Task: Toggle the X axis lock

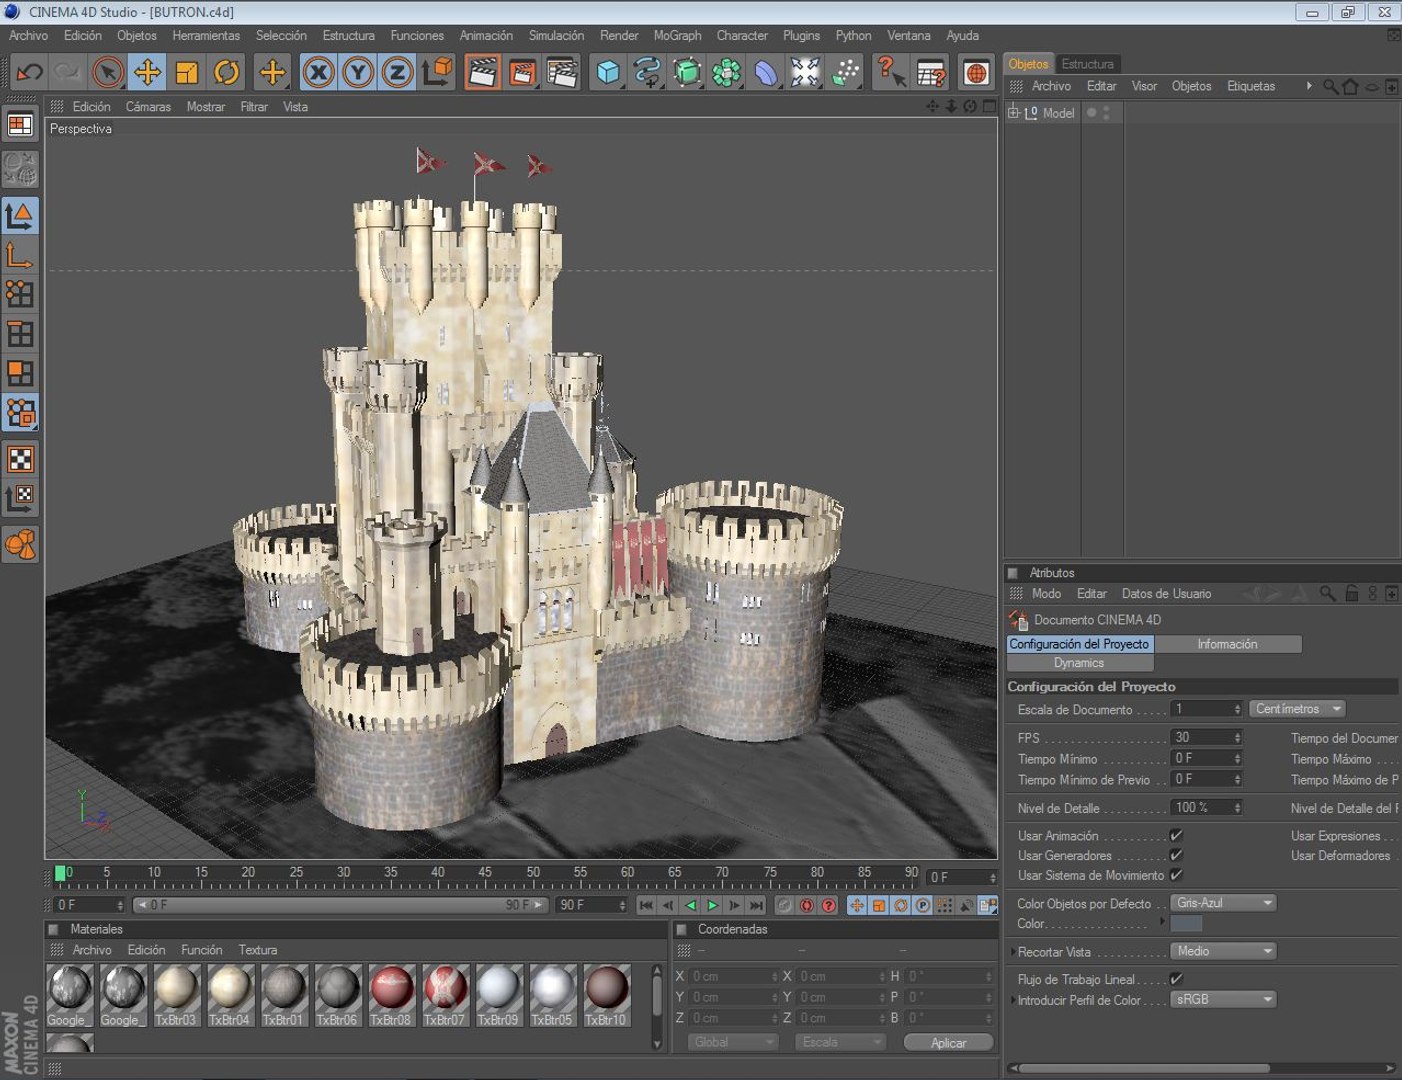Action: [318, 72]
